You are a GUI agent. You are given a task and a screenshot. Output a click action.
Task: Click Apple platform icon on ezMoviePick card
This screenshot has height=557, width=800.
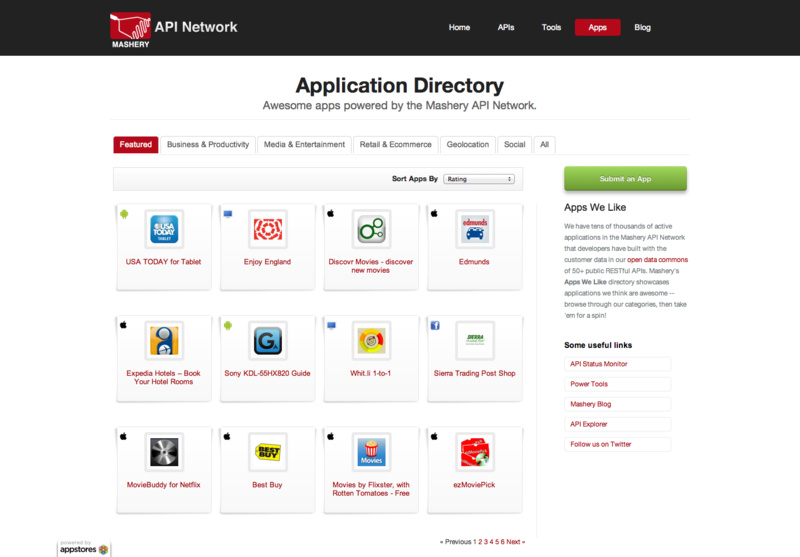tap(434, 436)
